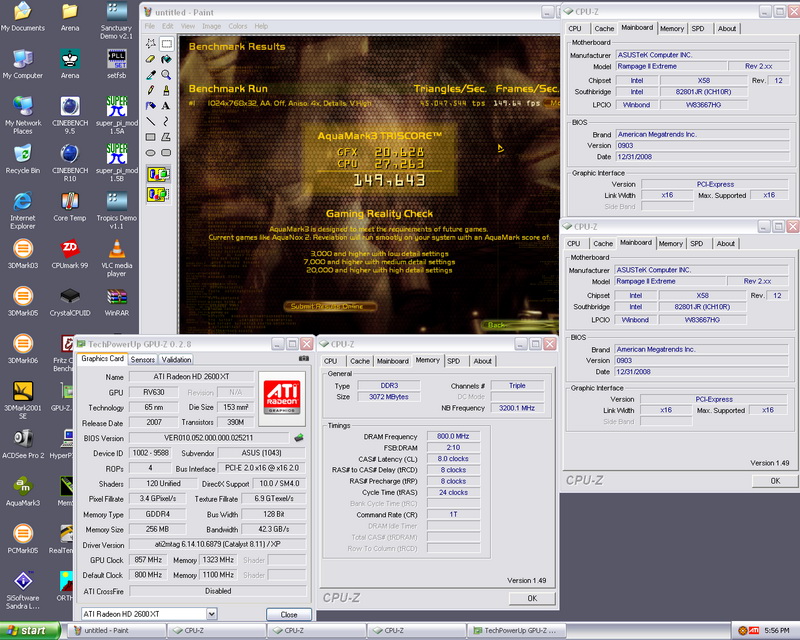The width and height of the screenshot is (800, 640).
Task: Click the DRAM Frequency value 800.0 MHz
Action: tap(453, 436)
